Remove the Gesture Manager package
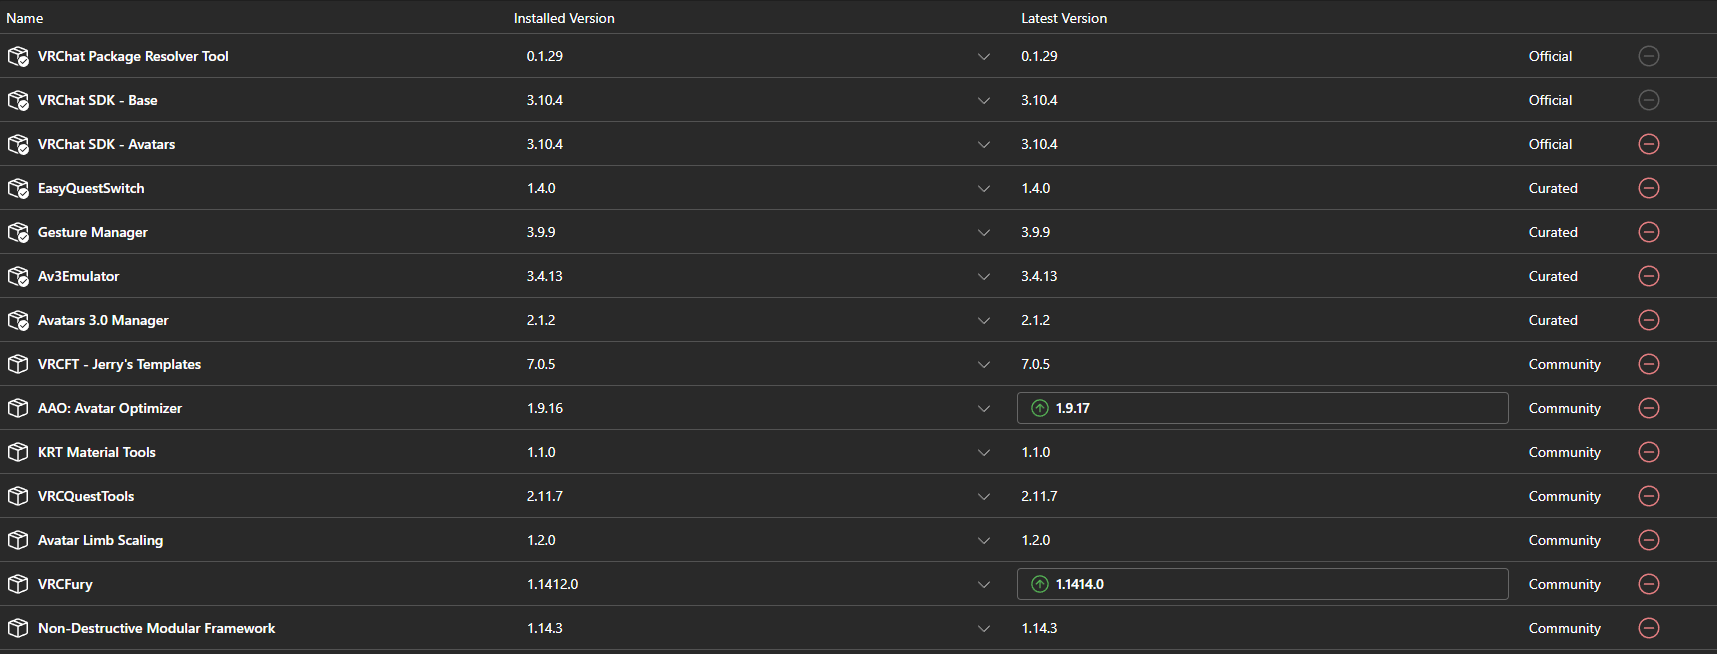Screen dimensions: 1717x654 click(x=1649, y=232)
